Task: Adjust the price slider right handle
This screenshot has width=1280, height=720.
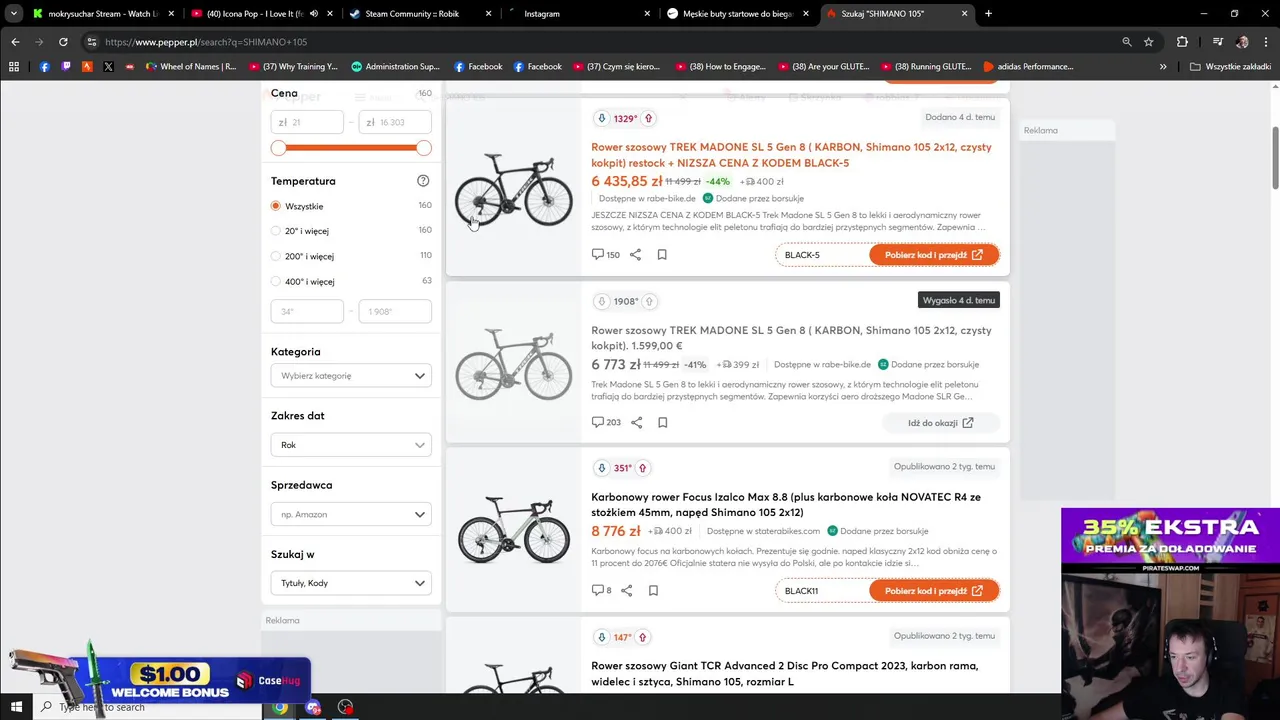Action: 424,148
